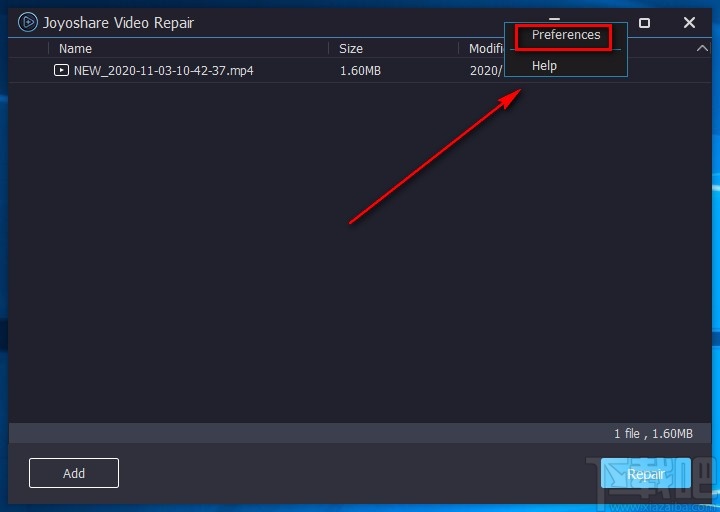The width and height of the screenshot is (720, 512).
Task: Sort the list by the Name column
Action: 75,49
